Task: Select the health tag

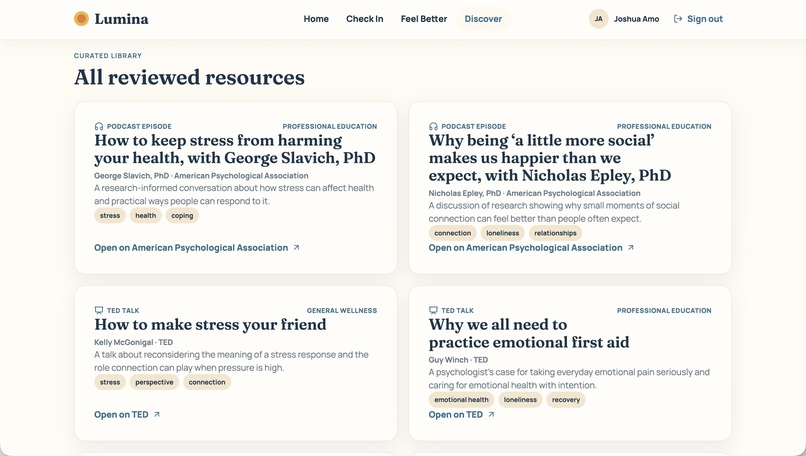Action: coord(145,216)
